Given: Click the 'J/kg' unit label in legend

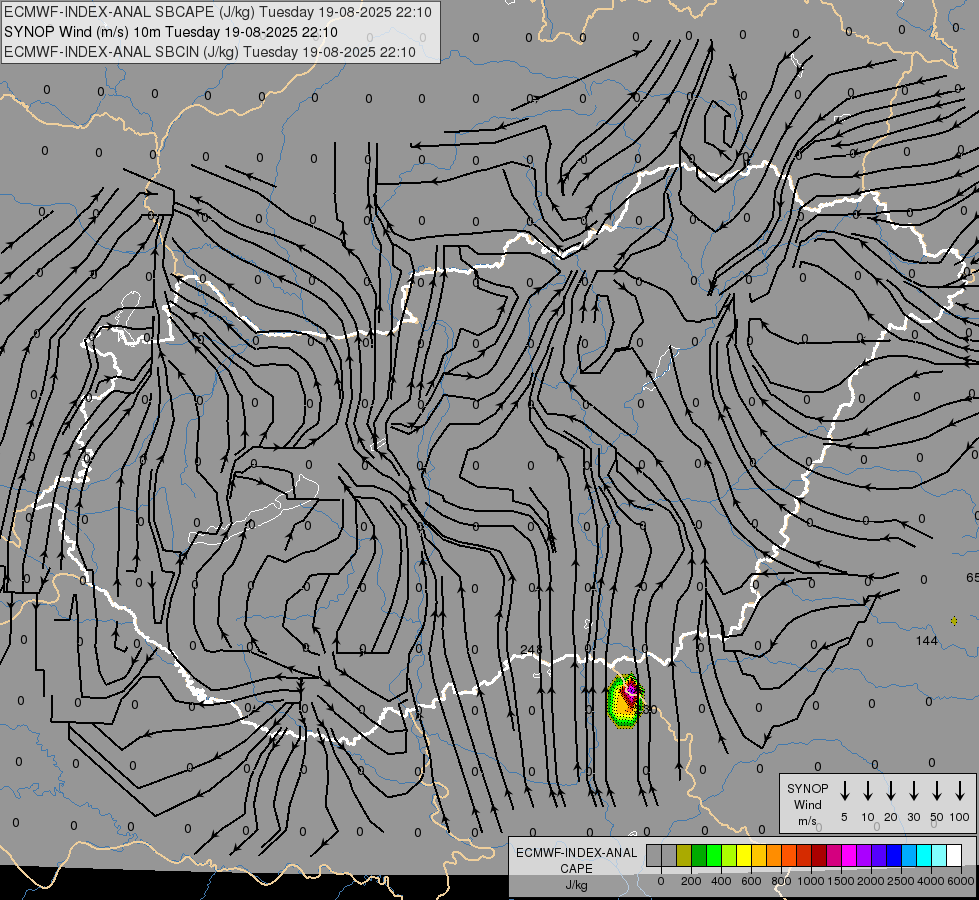Looking at the screenshot, I should click(x=576, y=885).
